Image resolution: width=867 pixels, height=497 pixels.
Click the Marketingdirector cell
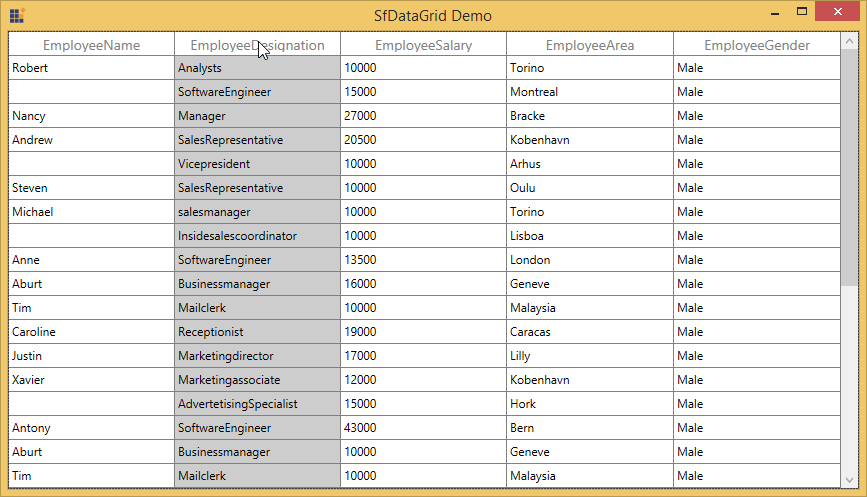pyautogui.click(x=257, y=356)
